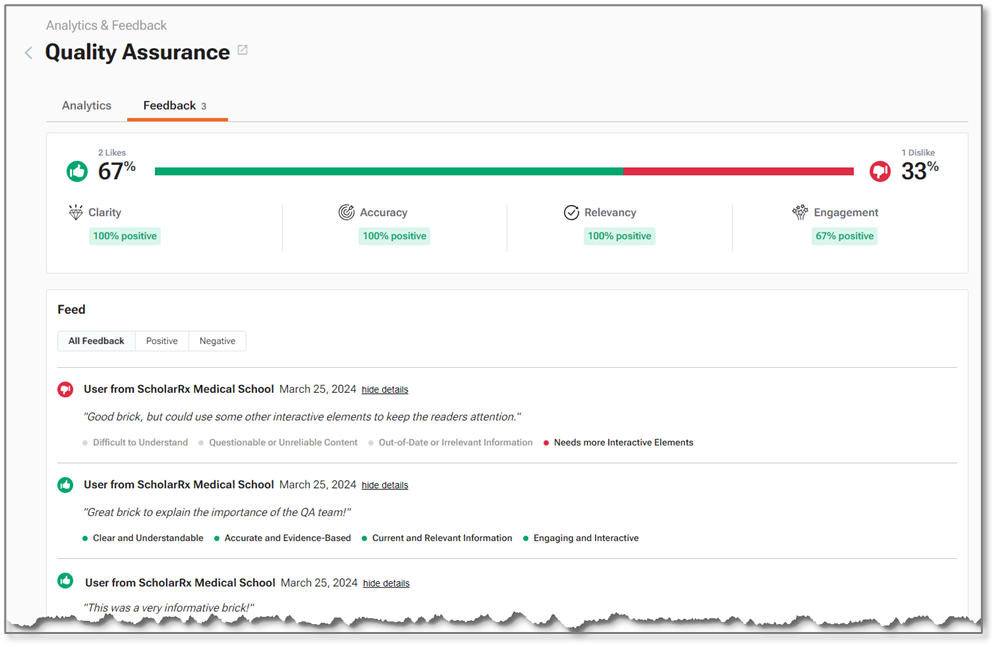Select the Feedback tab
The width and height of the screenshot is (996, 647).
(x=170, y=105)
